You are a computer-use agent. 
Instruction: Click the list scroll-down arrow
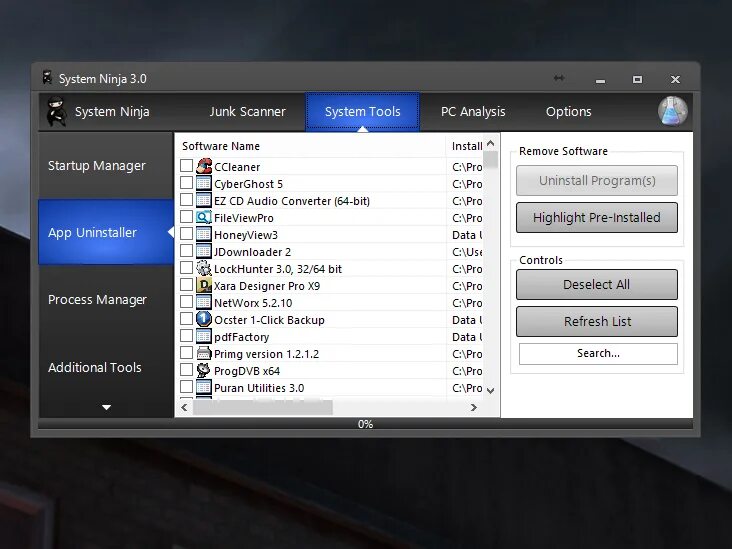tap(490, 390)
